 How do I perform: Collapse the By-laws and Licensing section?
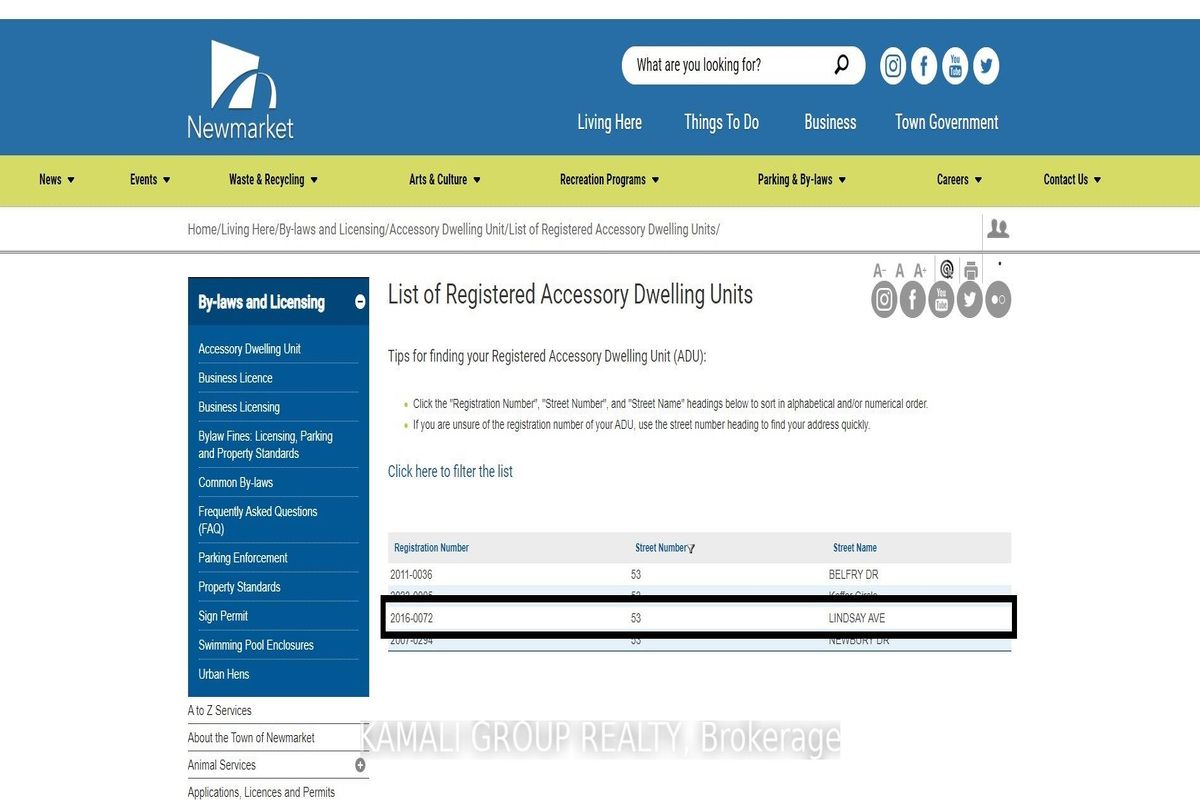pos(360,302)
